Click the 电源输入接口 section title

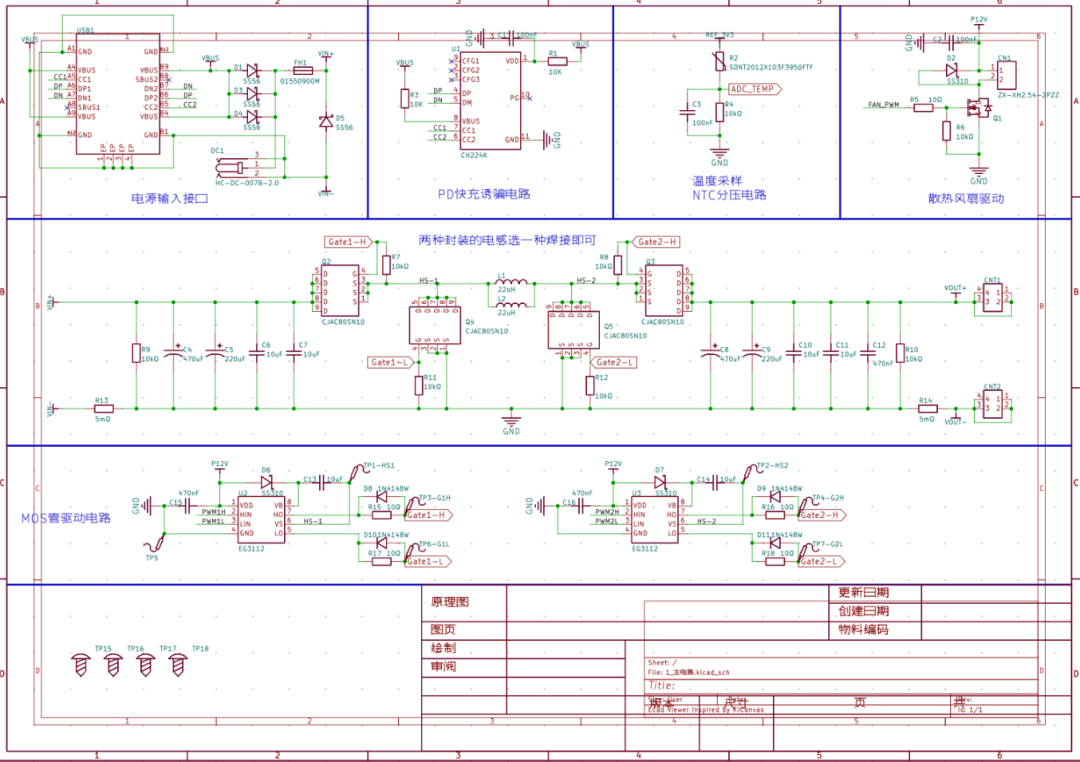[169, 198]
